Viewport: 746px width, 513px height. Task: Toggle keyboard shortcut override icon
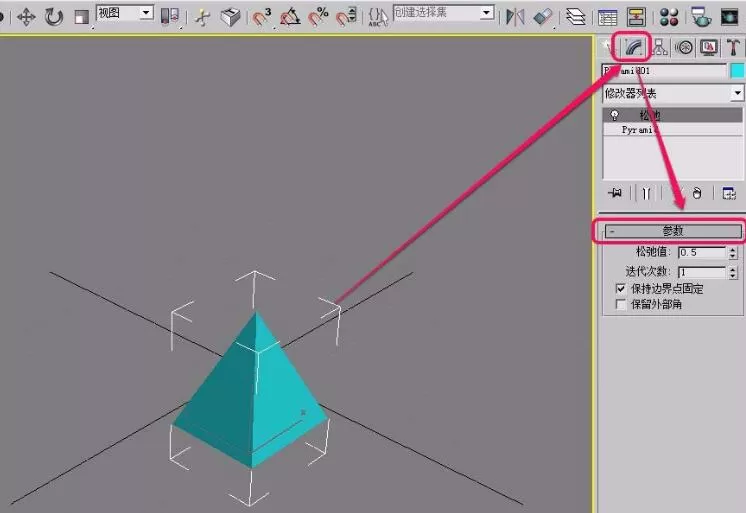(x=231, y=17)
